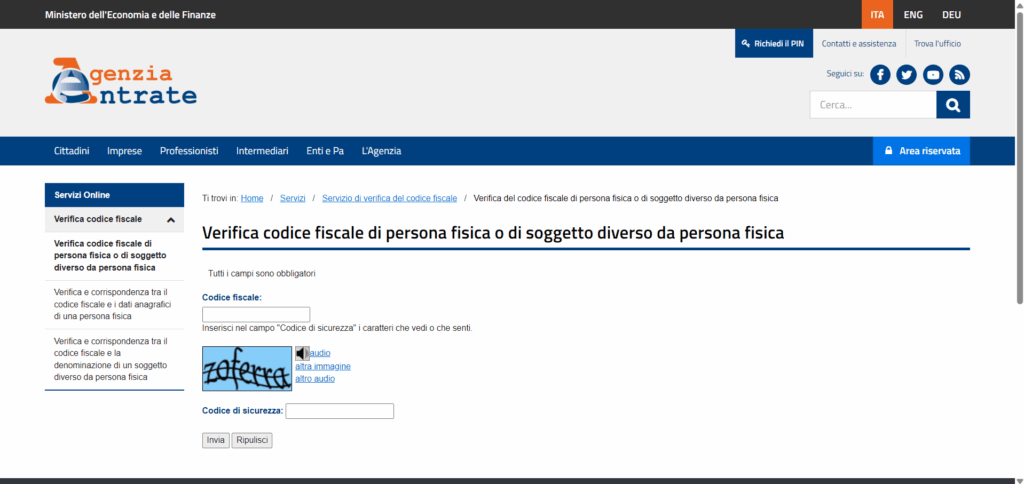1024x484 pixels.
Task: Select the ITA language option
Action: 877,15
